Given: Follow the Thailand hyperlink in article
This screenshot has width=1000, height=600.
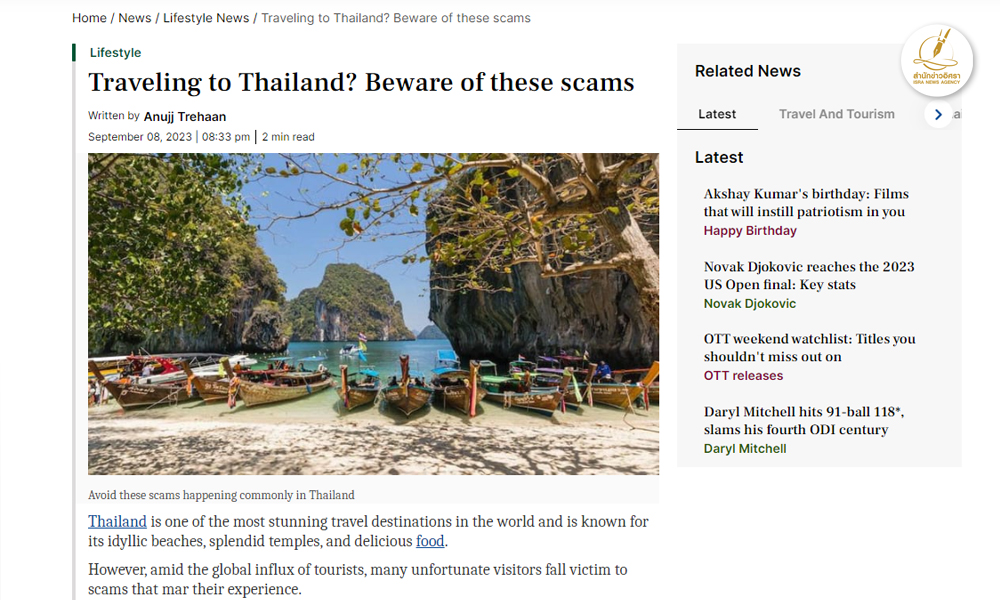Looking at the screenshot, I should [117, 521].
